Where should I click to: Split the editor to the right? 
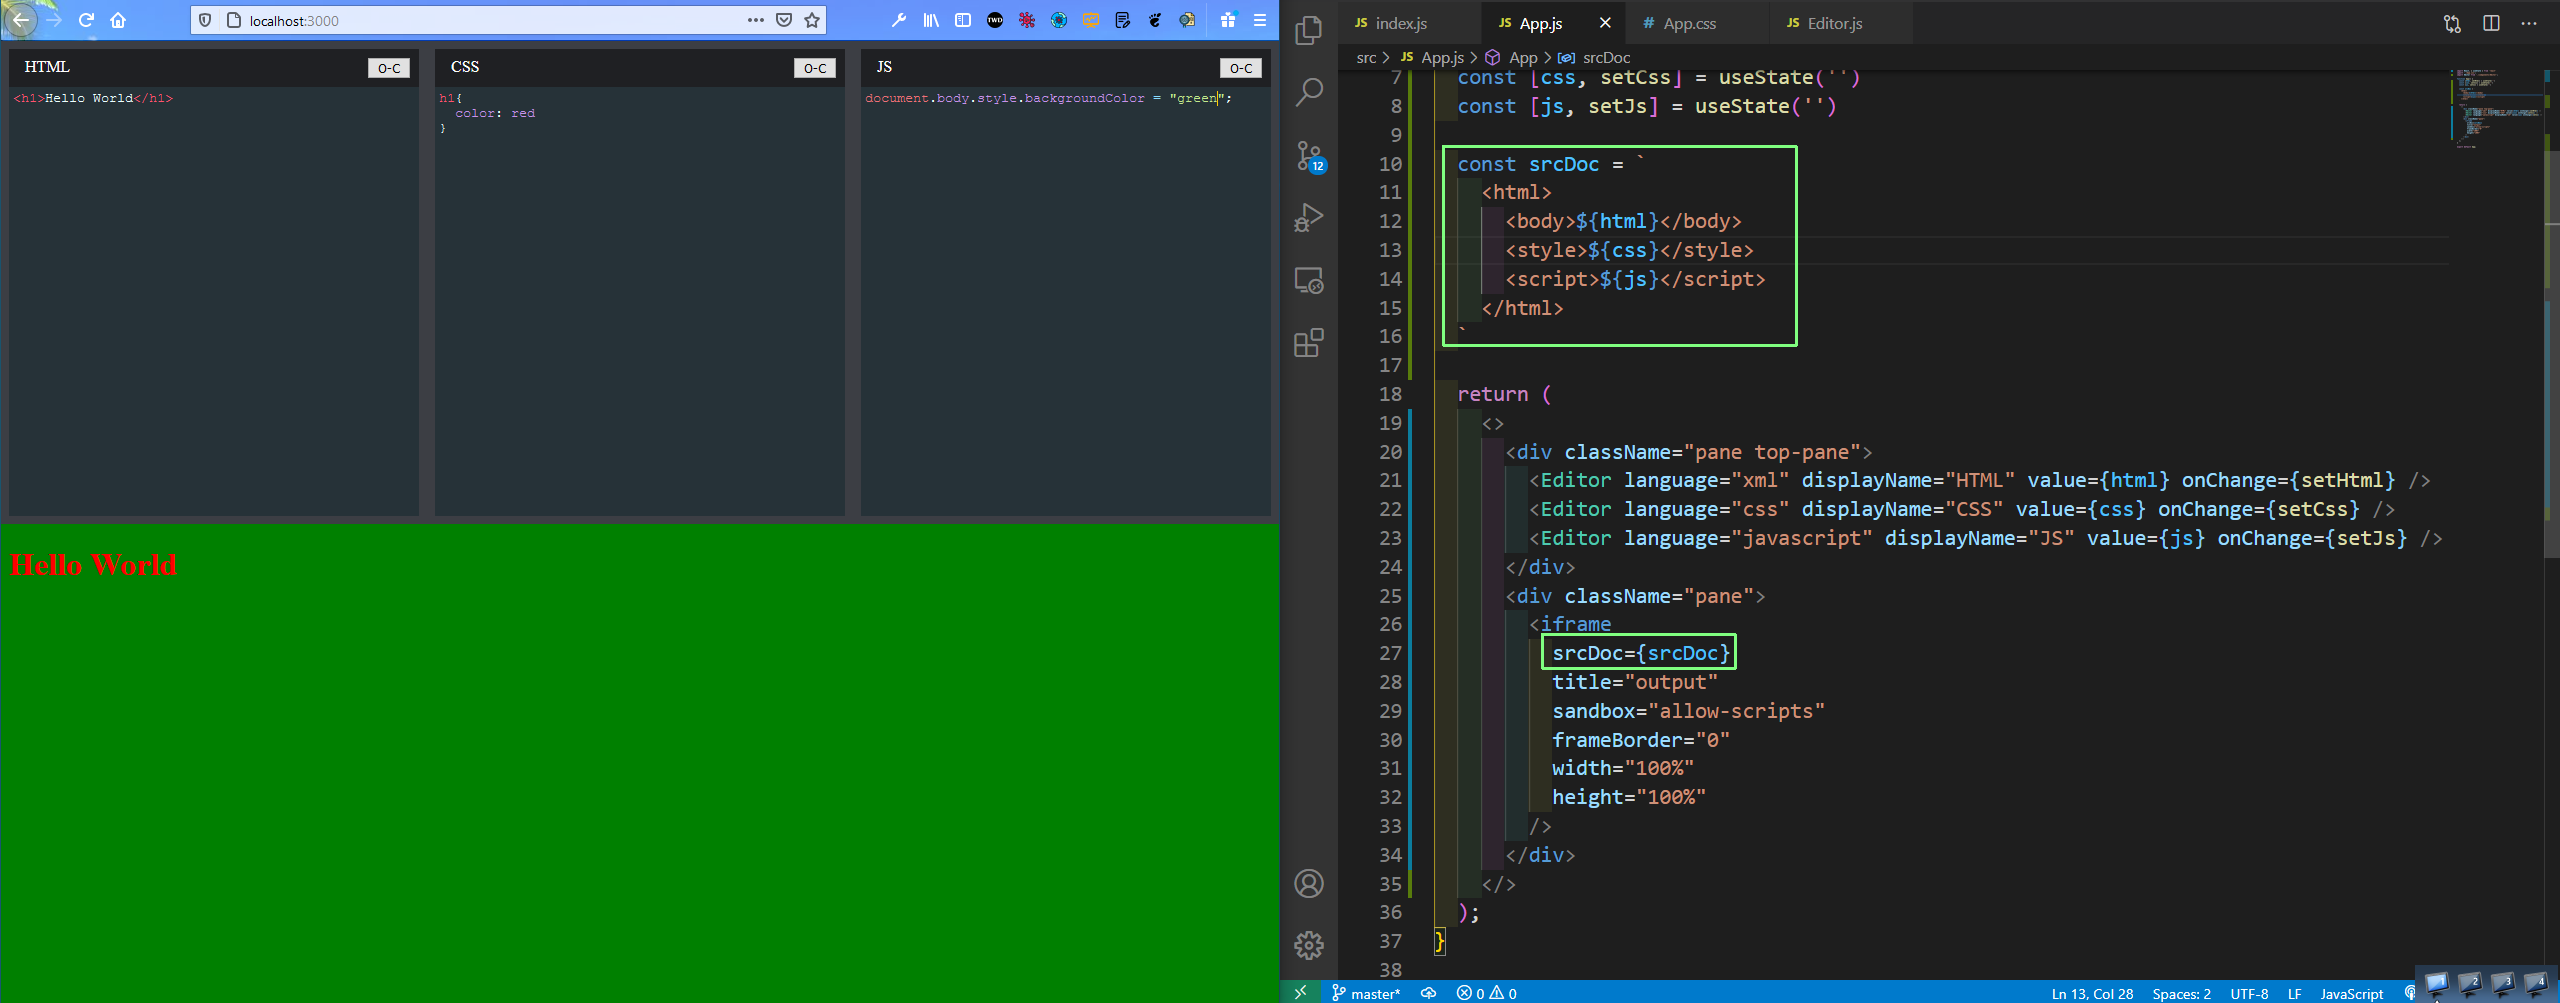(2491, 23)
